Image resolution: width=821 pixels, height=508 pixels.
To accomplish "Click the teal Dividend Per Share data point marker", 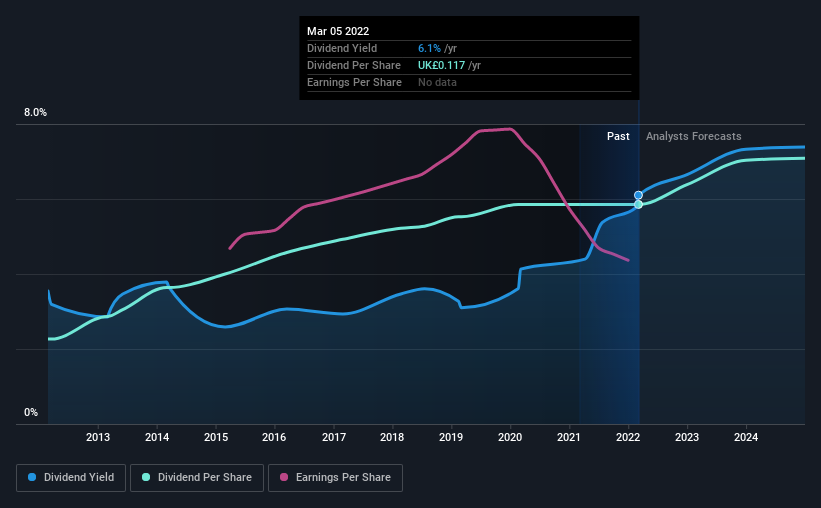I will pos(638,204).
